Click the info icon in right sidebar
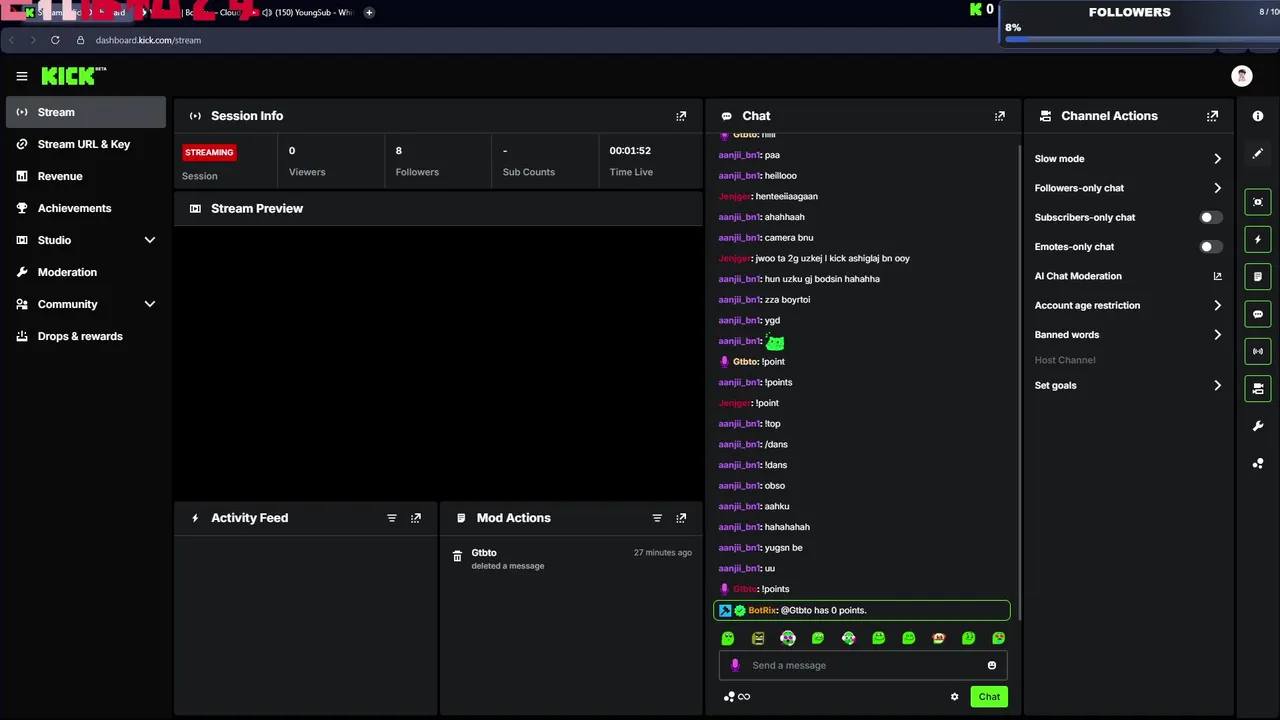 [x=1258, y=116]
